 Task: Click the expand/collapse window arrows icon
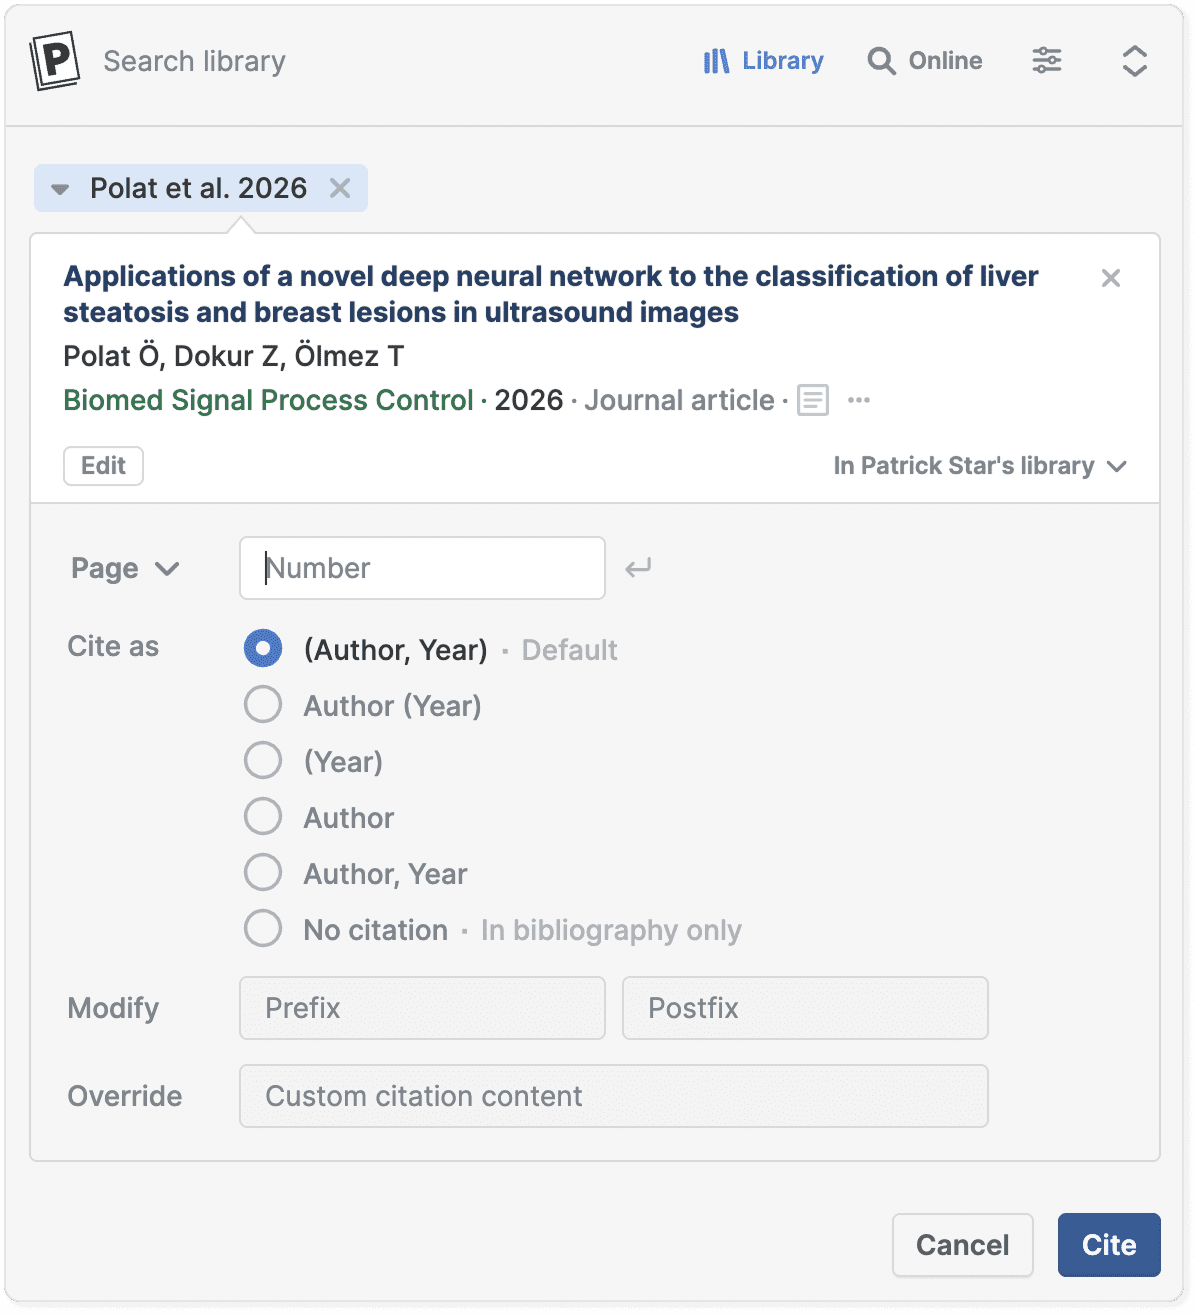pyautogui.click(x=1134, y=61)
